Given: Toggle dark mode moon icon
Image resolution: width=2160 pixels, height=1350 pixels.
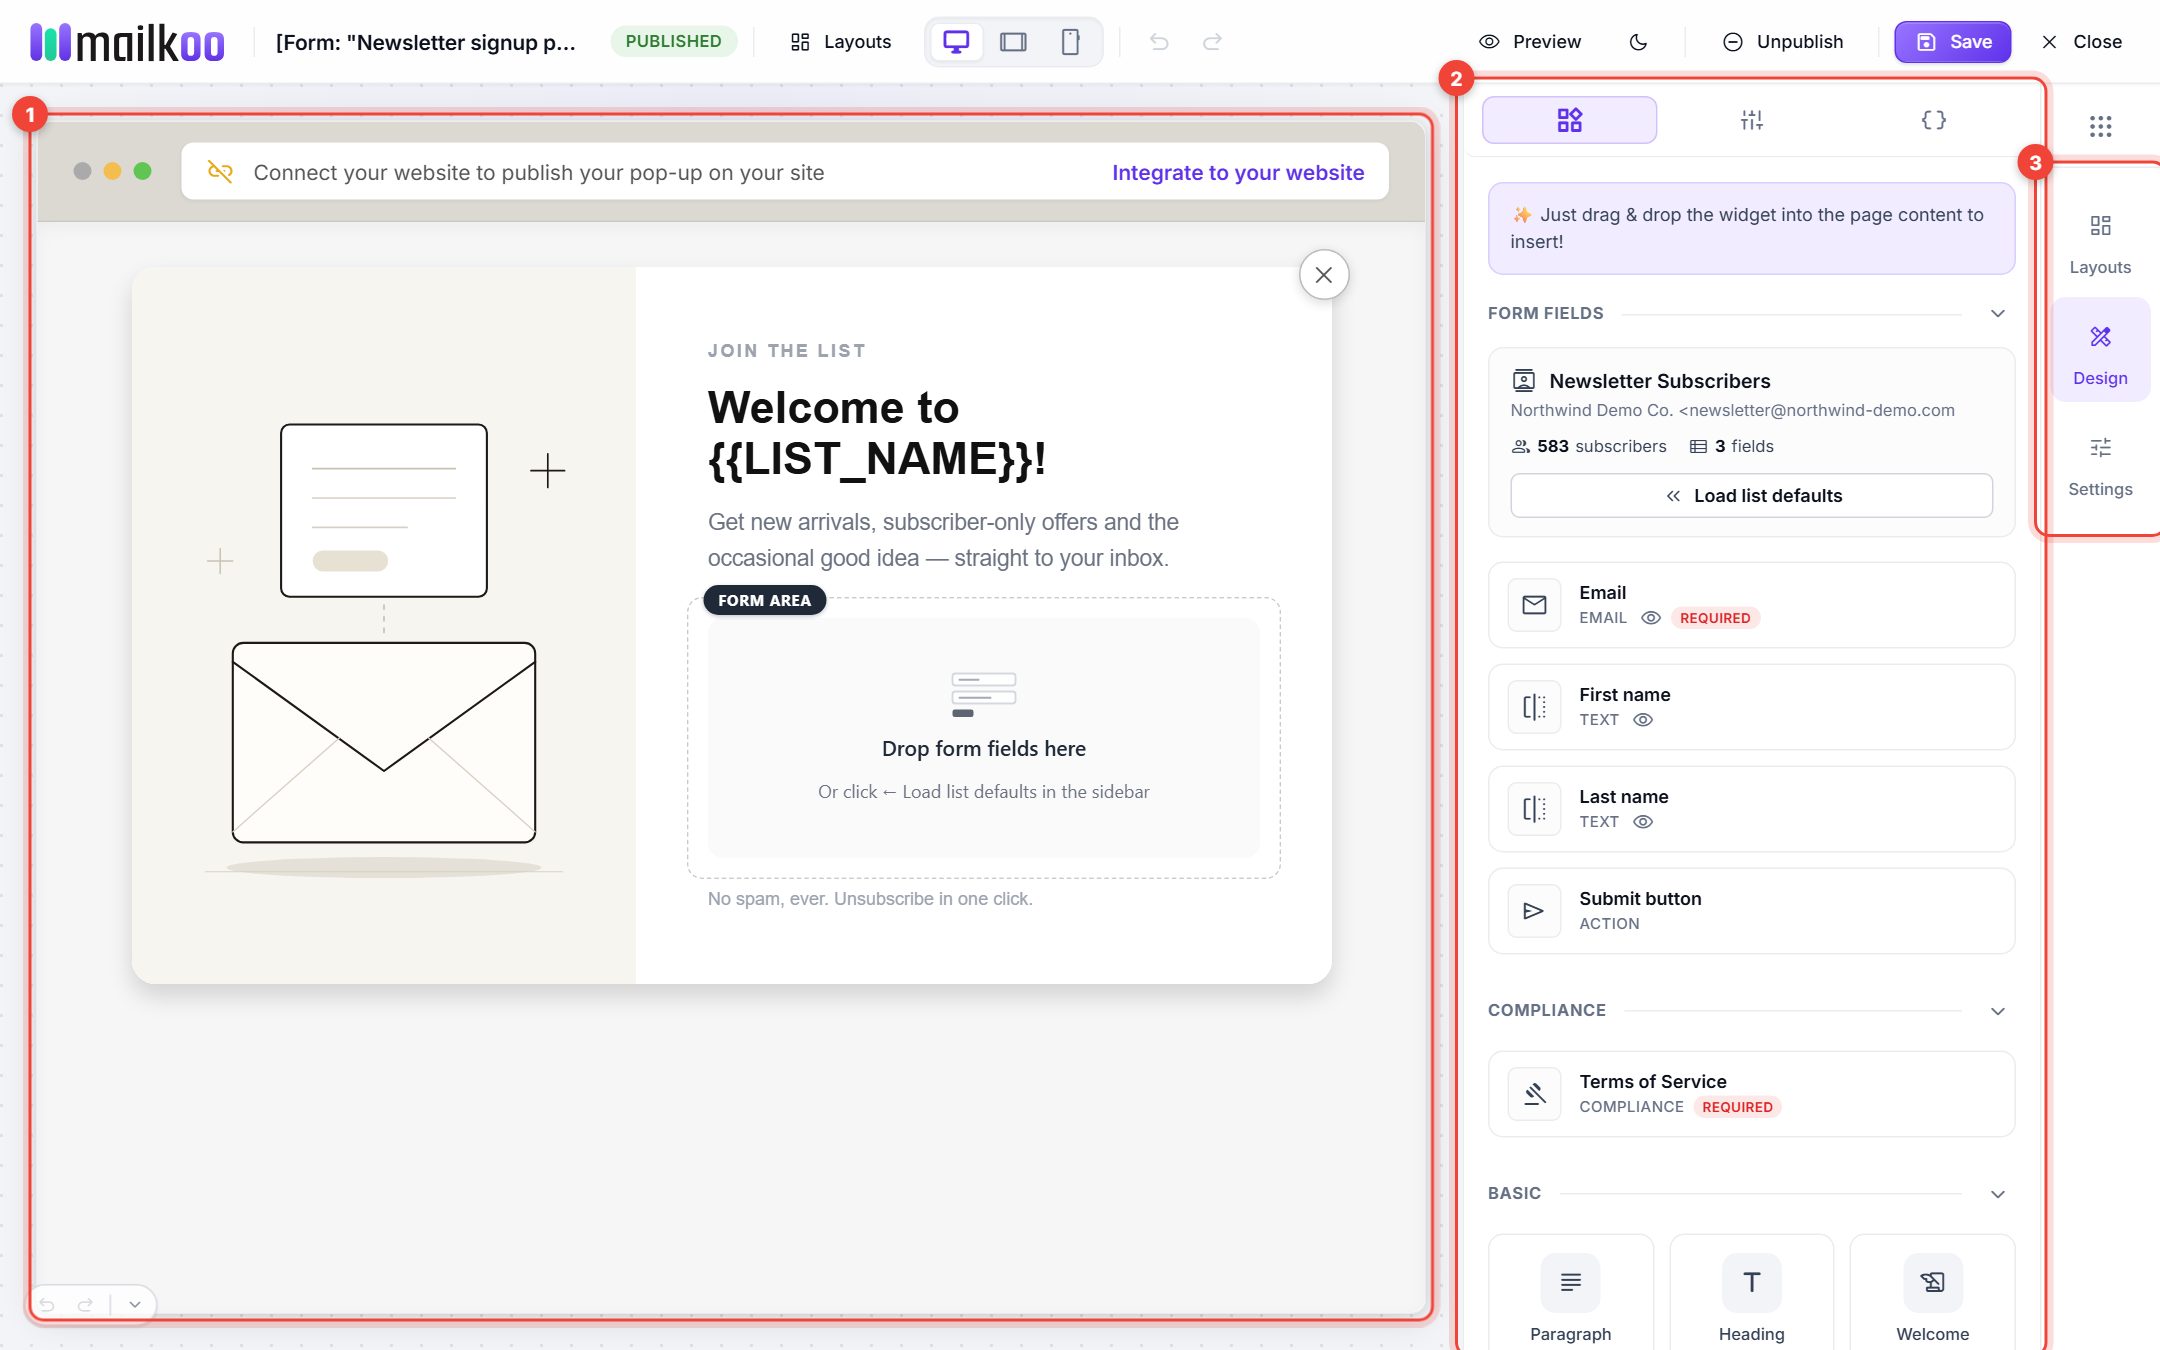Looking at the screenshot, I should tap(1638, 42).
